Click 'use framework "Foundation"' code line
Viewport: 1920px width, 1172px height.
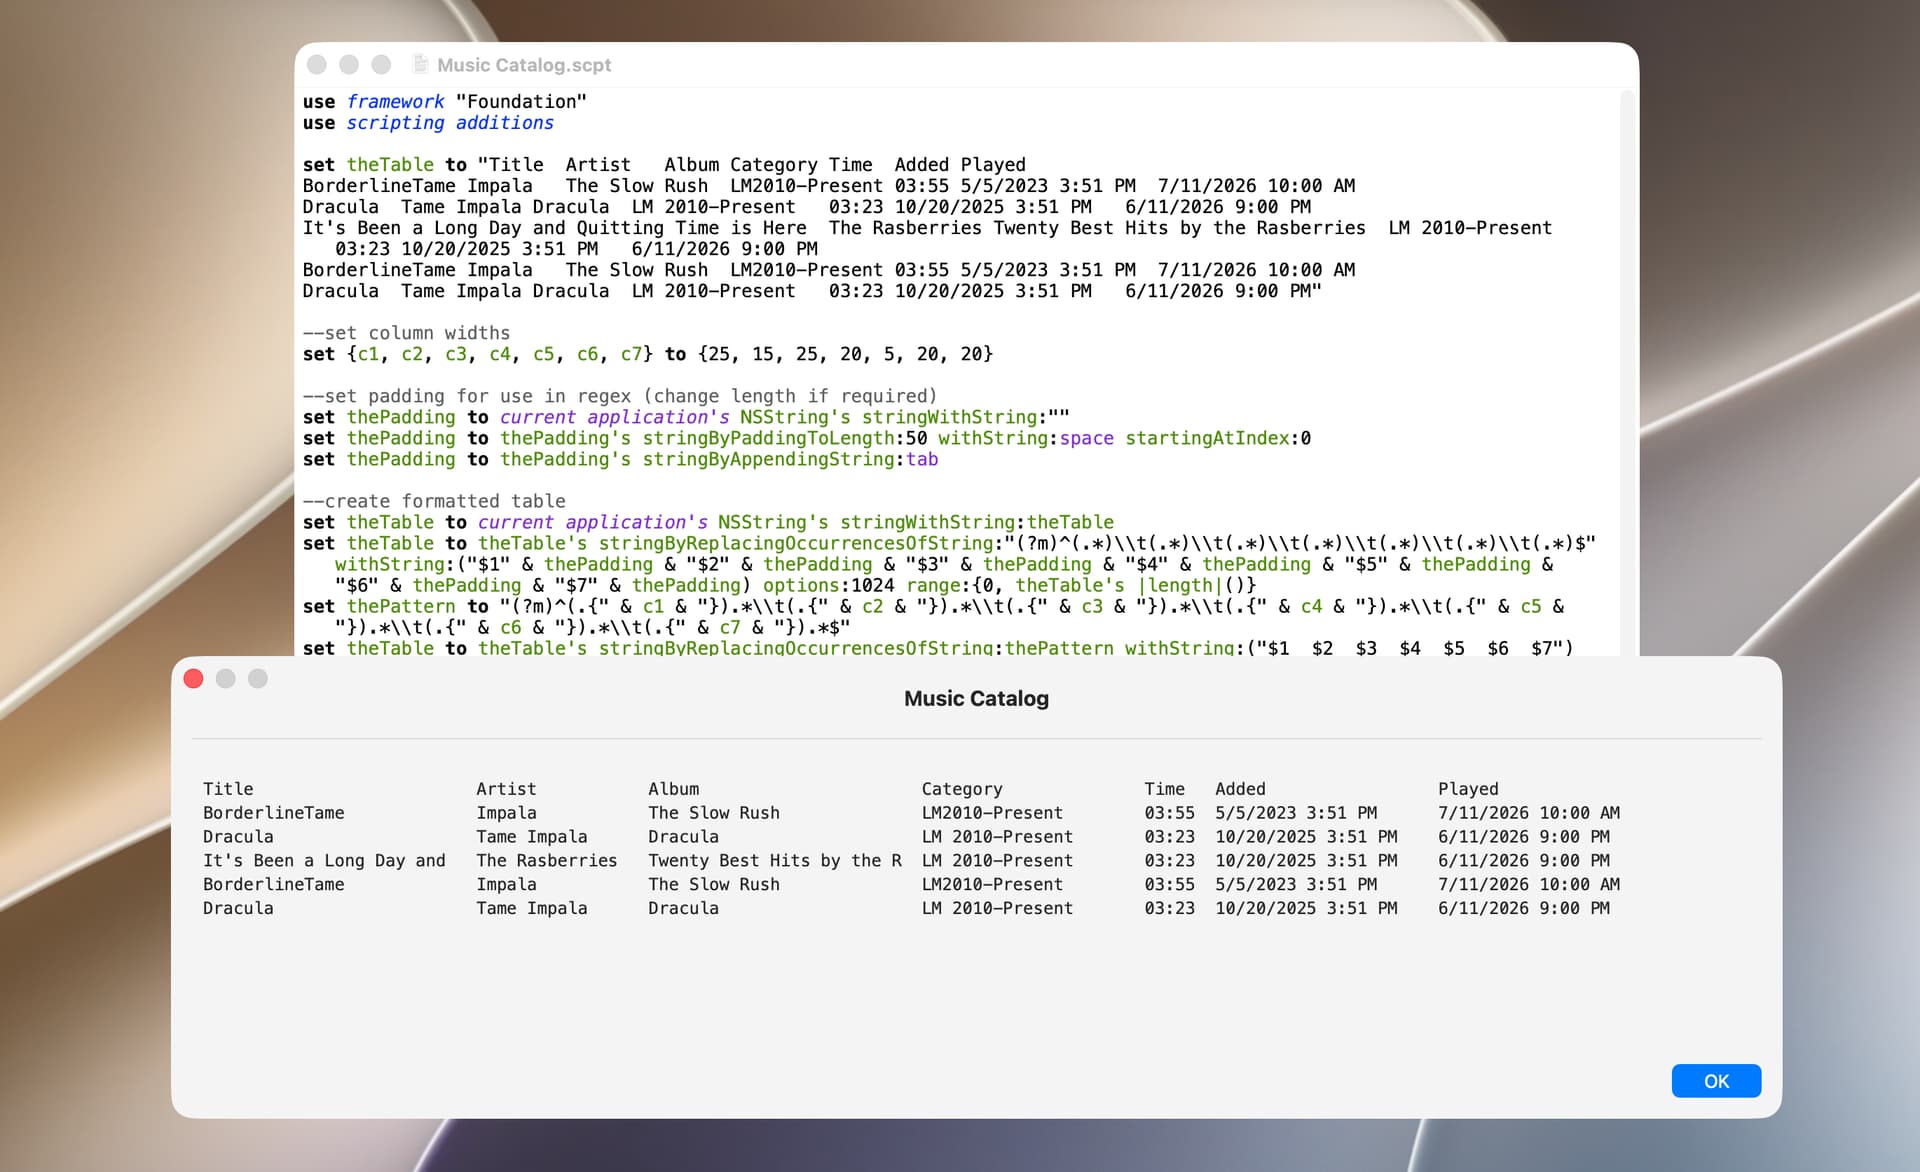tap(445, 102)
